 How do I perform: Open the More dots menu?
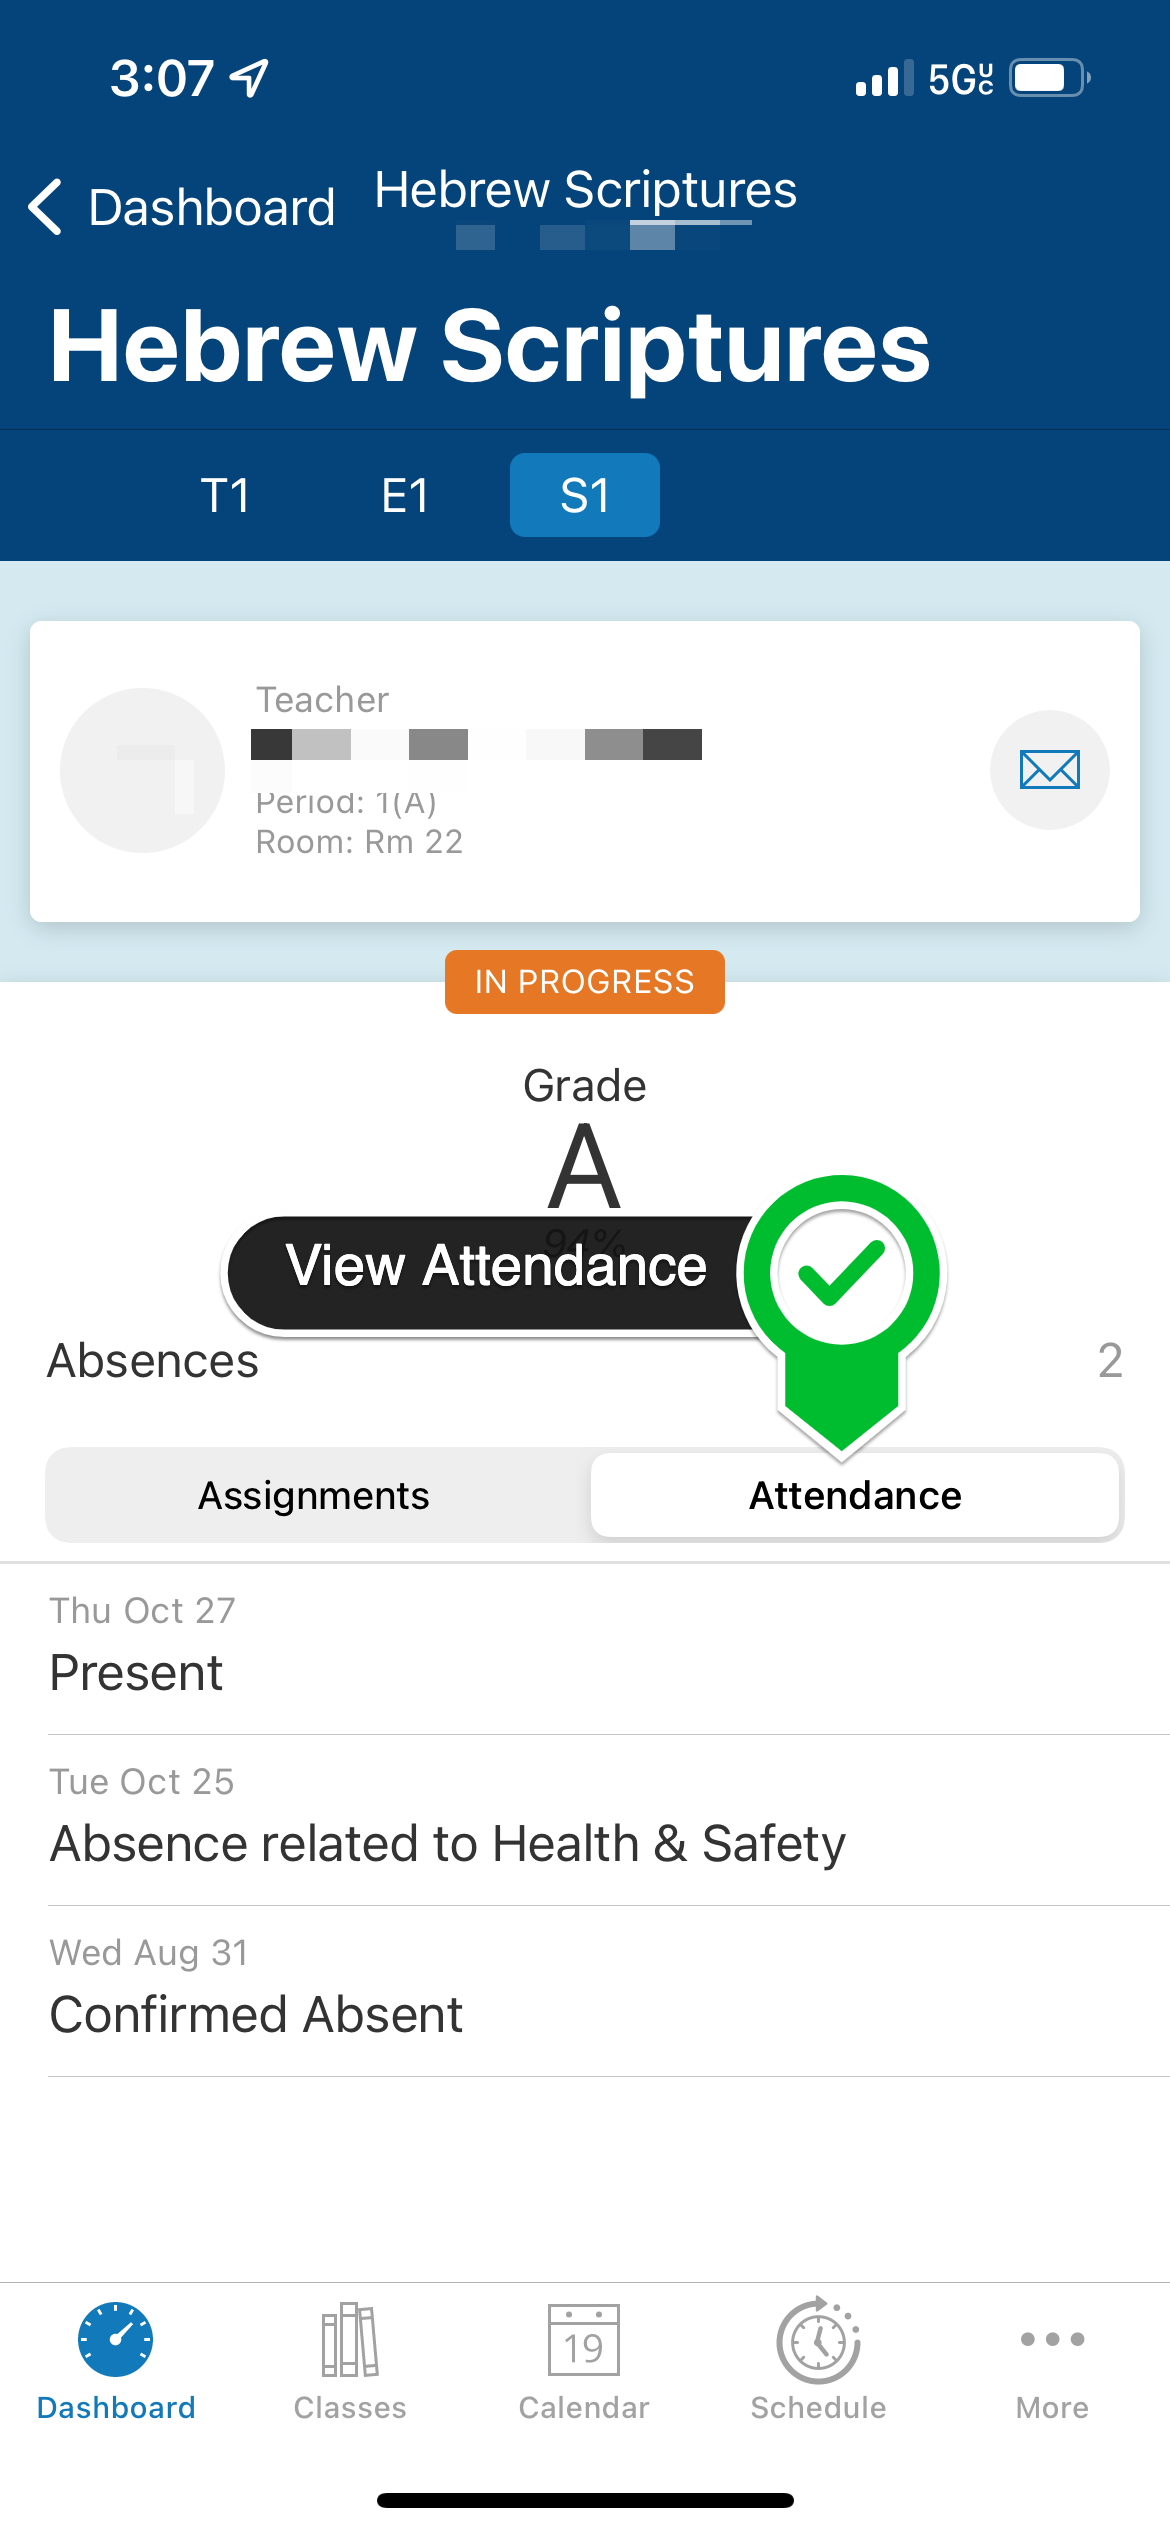click(x=1052, y=2339)
